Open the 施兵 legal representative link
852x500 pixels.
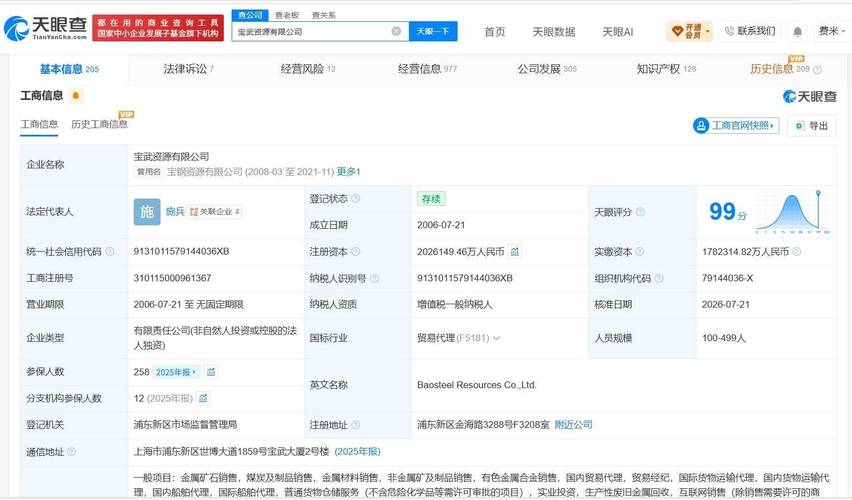tap(175, 212)
